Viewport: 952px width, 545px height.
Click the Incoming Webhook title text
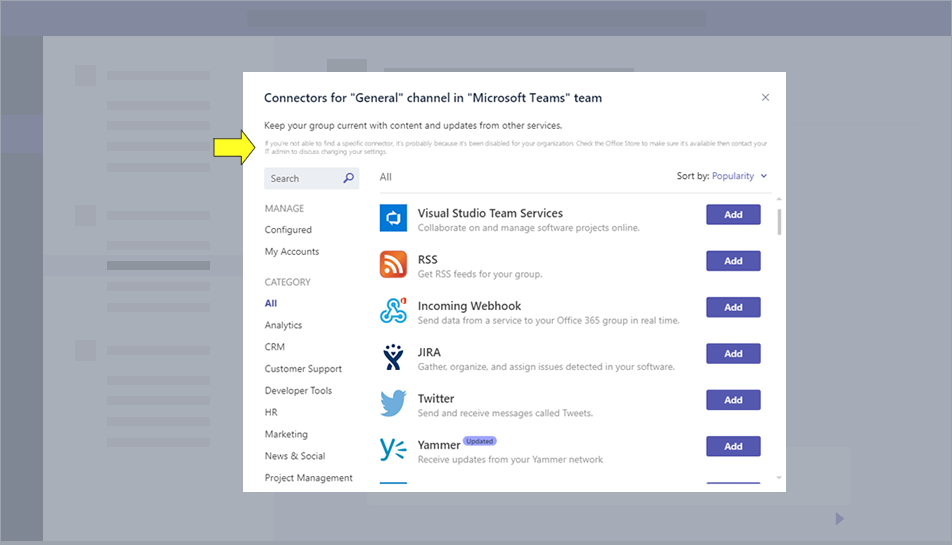point(469,306)
